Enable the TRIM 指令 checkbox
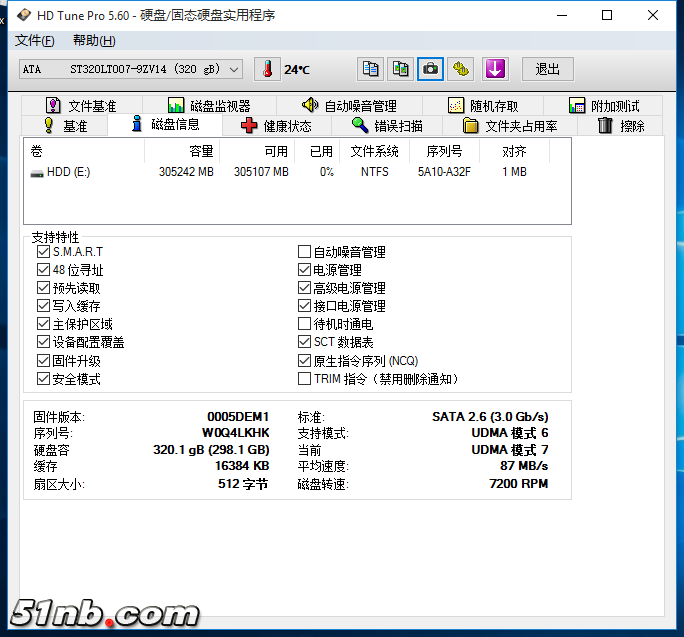Viewport: 684px width, 637px height. (x=304, y=379)
